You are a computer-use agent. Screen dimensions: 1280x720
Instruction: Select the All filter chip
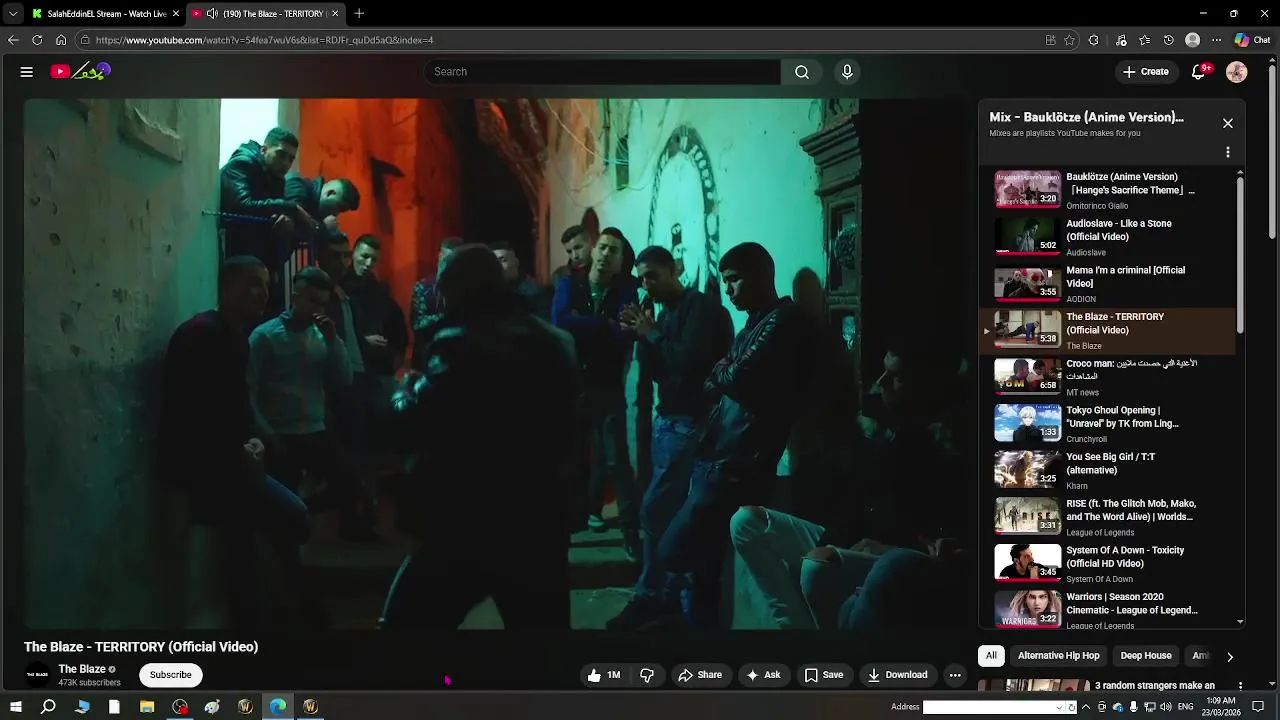tap(991, 656)
